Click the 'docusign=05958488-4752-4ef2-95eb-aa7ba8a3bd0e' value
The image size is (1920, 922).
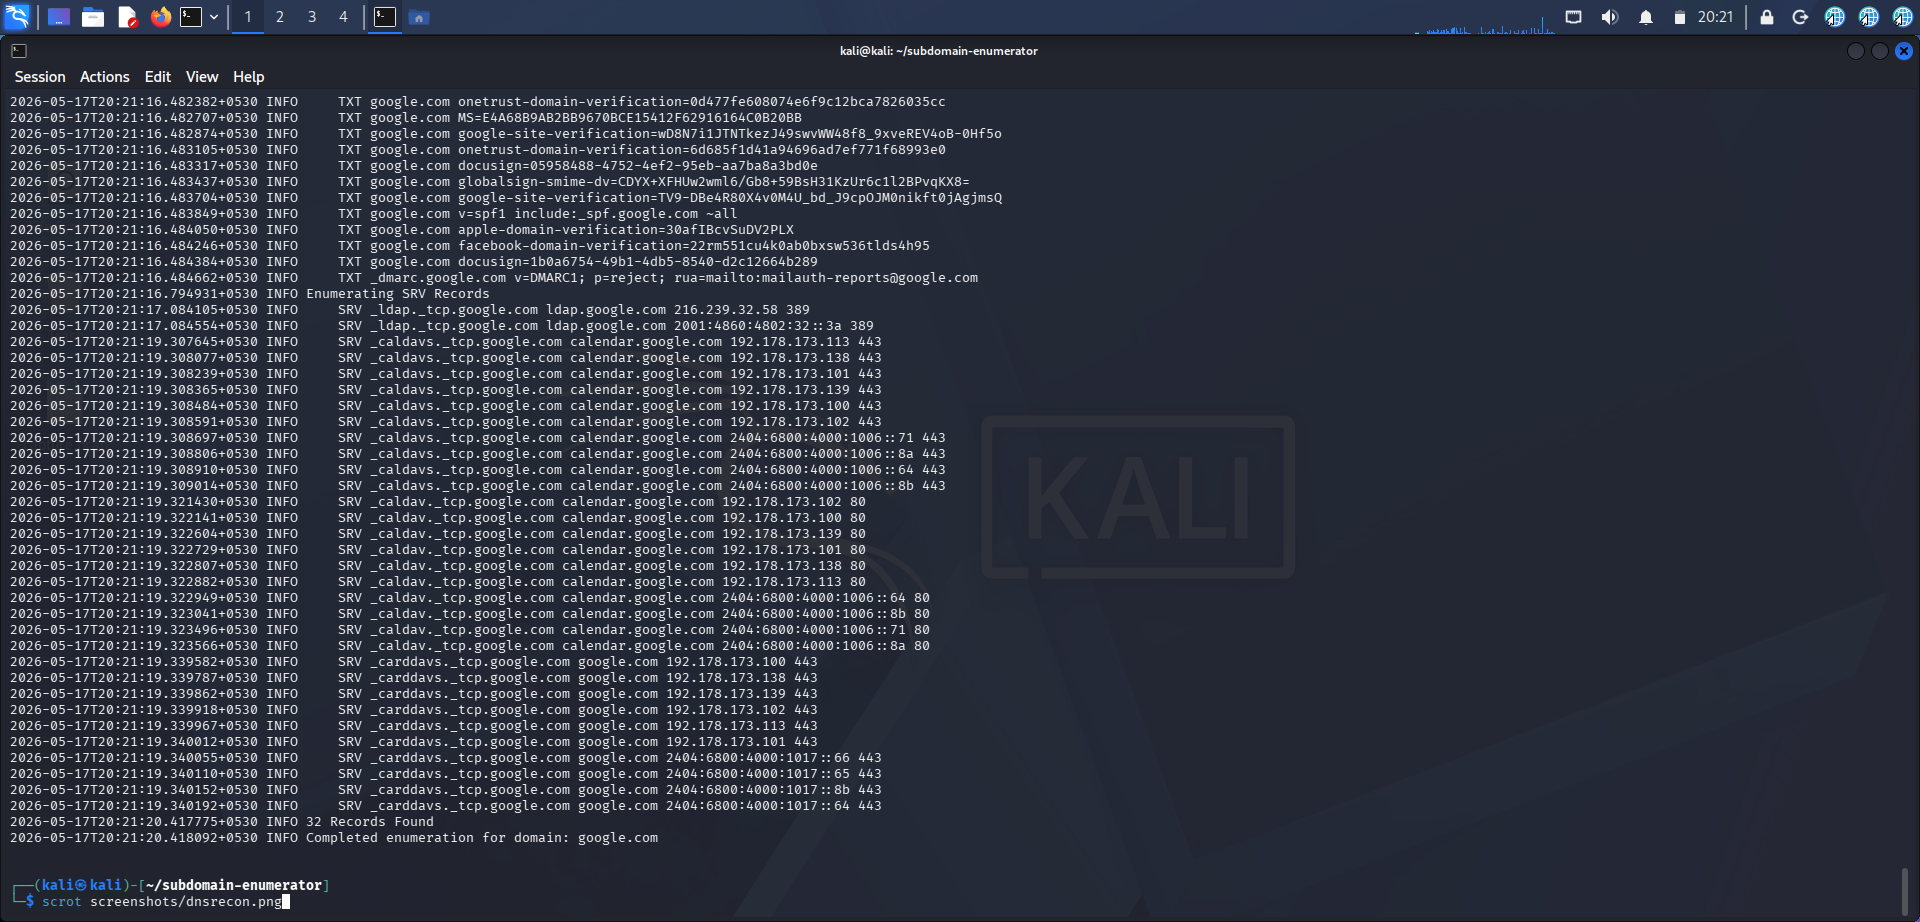coord(638,166)
